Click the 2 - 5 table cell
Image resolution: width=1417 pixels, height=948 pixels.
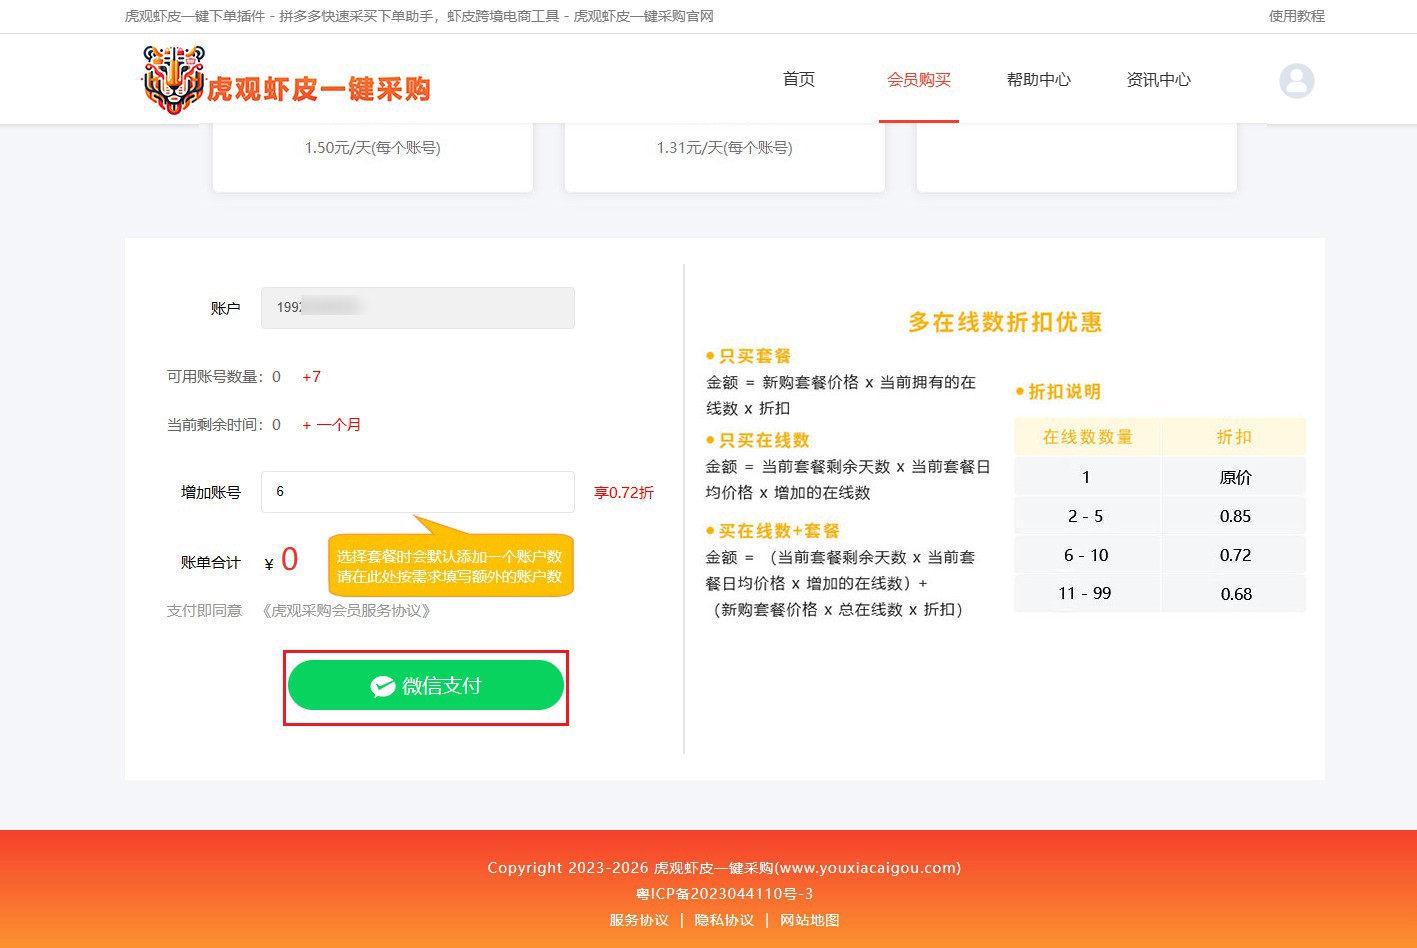1087,516
